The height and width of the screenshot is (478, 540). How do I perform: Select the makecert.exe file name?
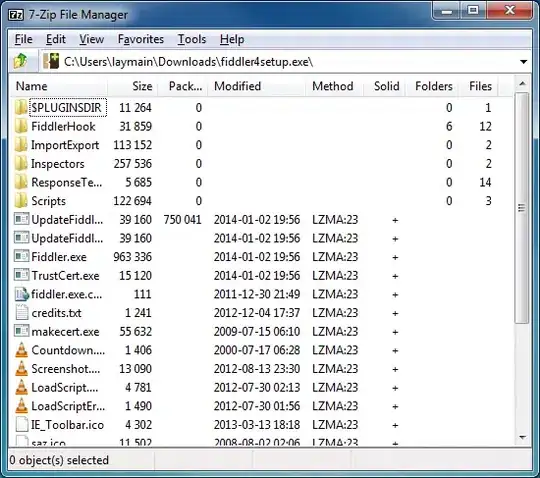(x=65, y=331)
